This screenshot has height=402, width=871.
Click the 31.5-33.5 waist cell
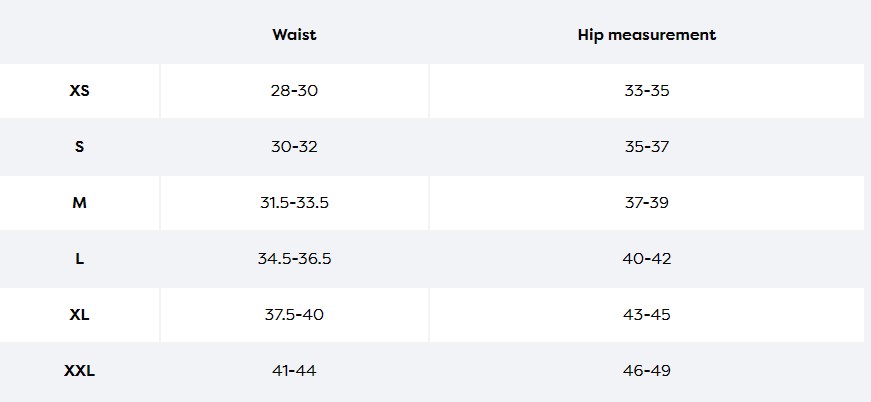click(x=294, y=202)
